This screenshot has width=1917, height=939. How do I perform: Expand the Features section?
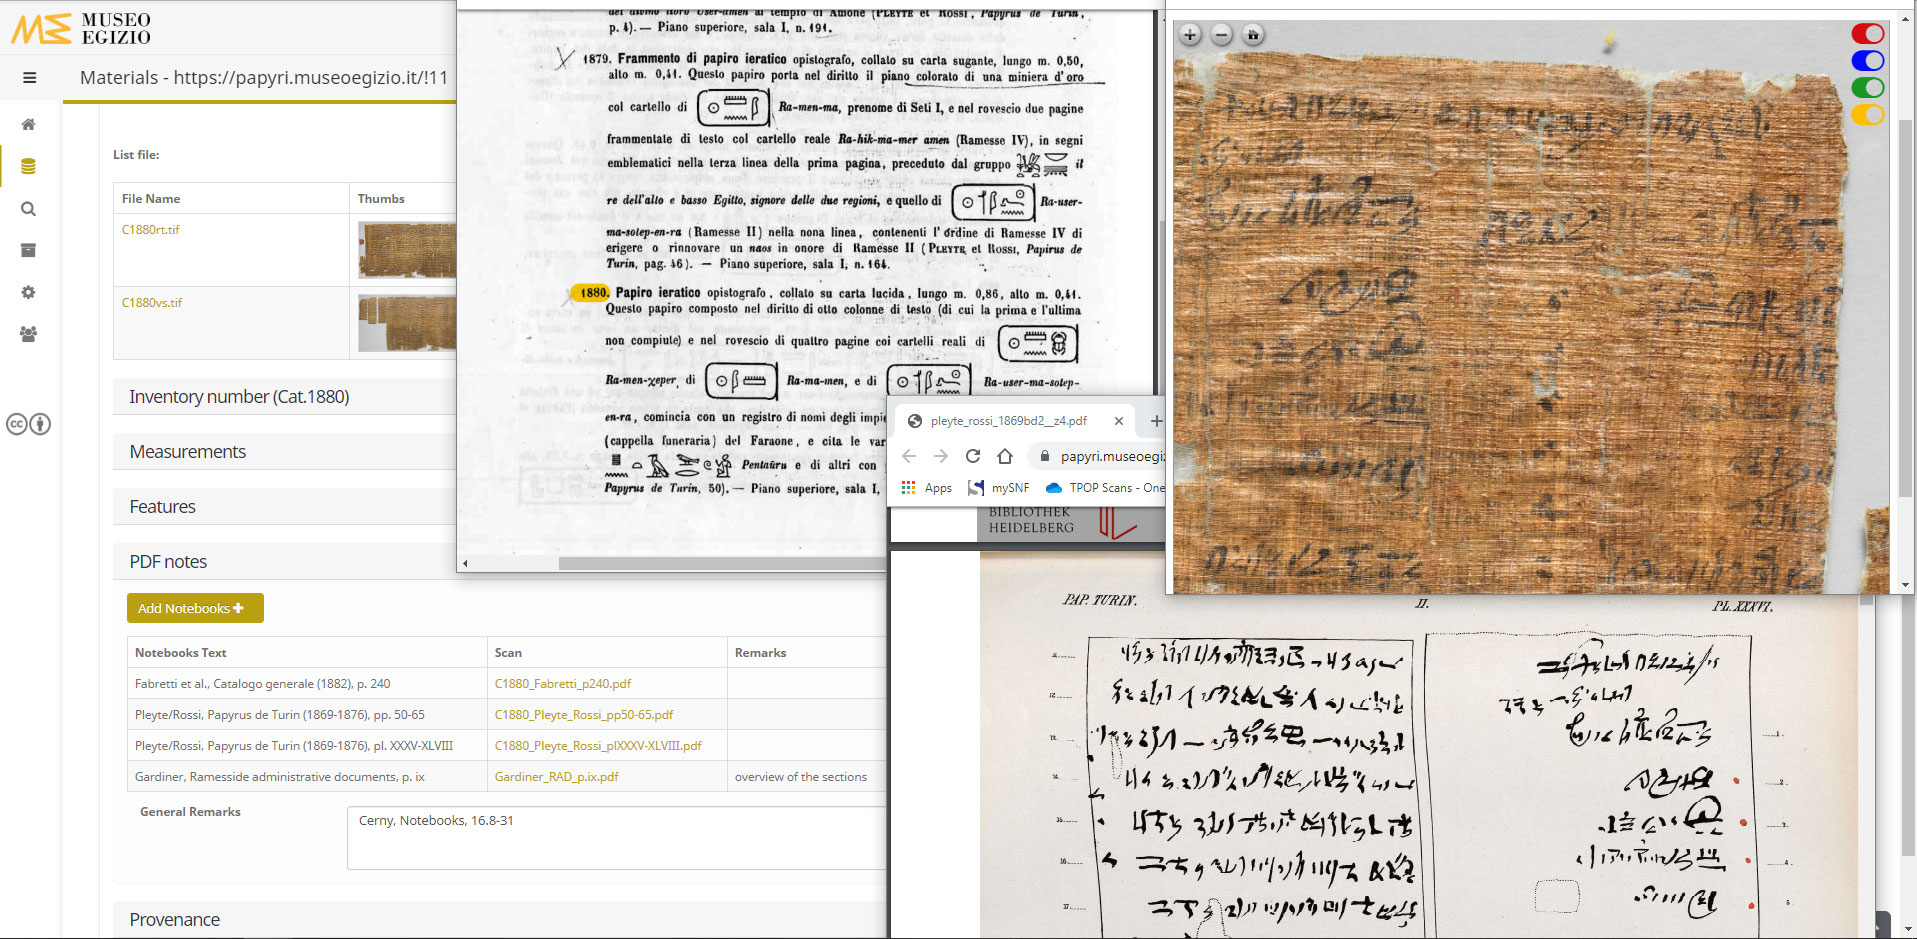point(163,507)
